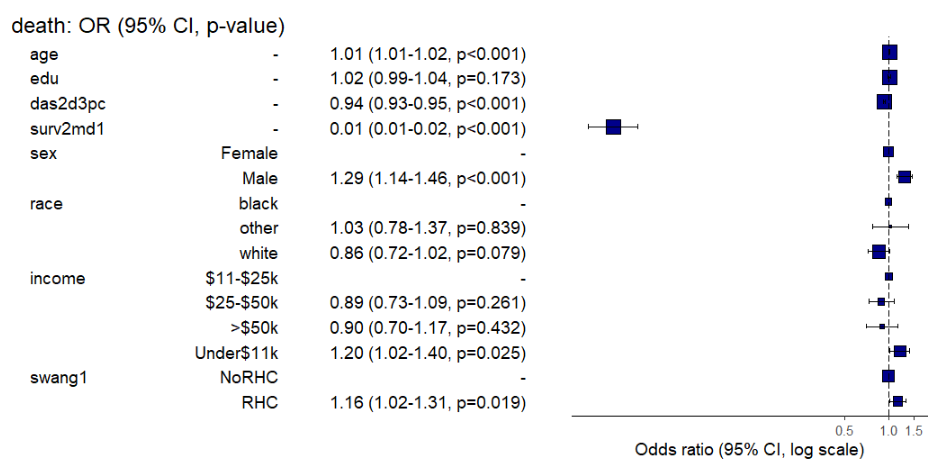Click the white race odds ratio marker
Viewport: 932px width, 463px height.
click(x=879, y=252)
